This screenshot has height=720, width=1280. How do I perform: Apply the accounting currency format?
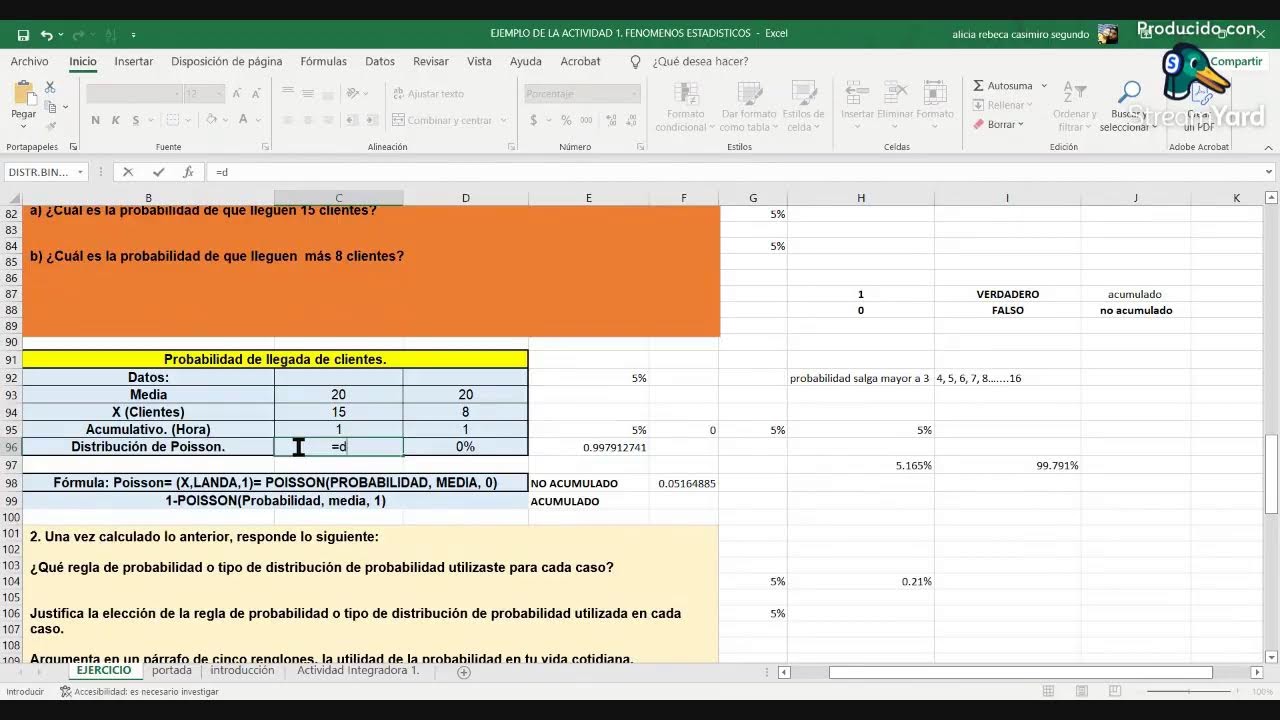tap(533, 120)
